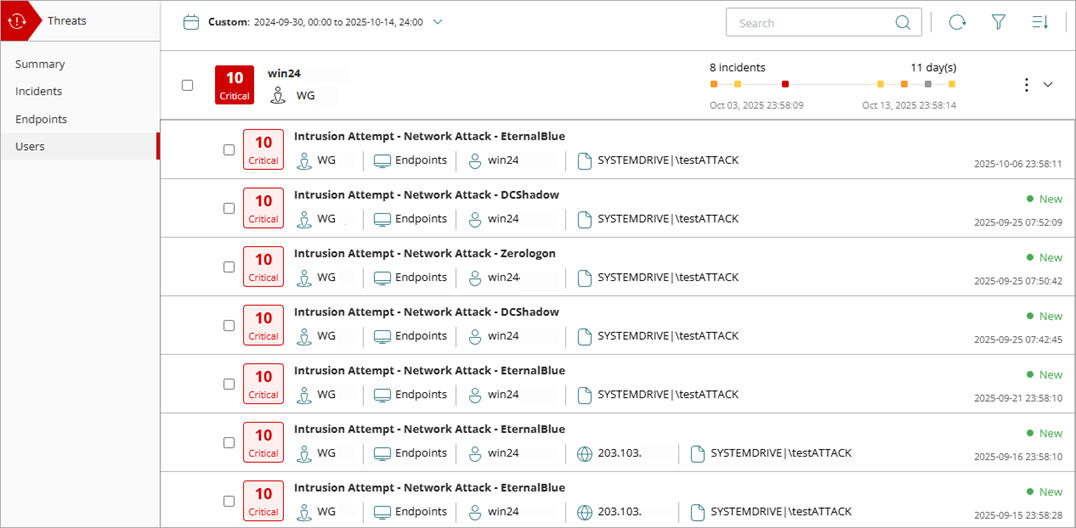
Task: Click the win24 user name in header
Action: tap(284, 73)
